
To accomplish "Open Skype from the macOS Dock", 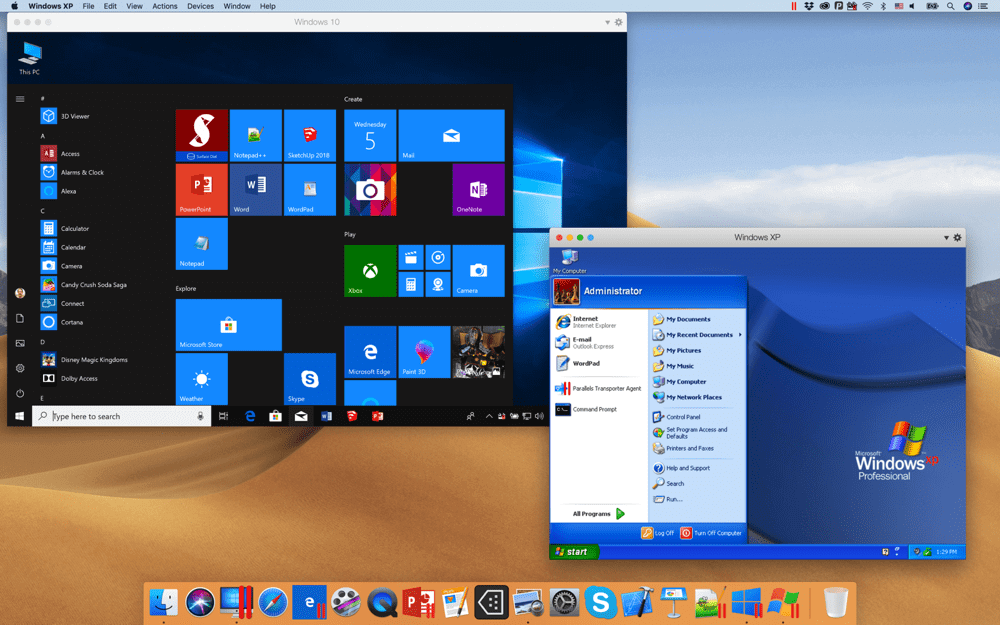I will (x=600, y=602).
